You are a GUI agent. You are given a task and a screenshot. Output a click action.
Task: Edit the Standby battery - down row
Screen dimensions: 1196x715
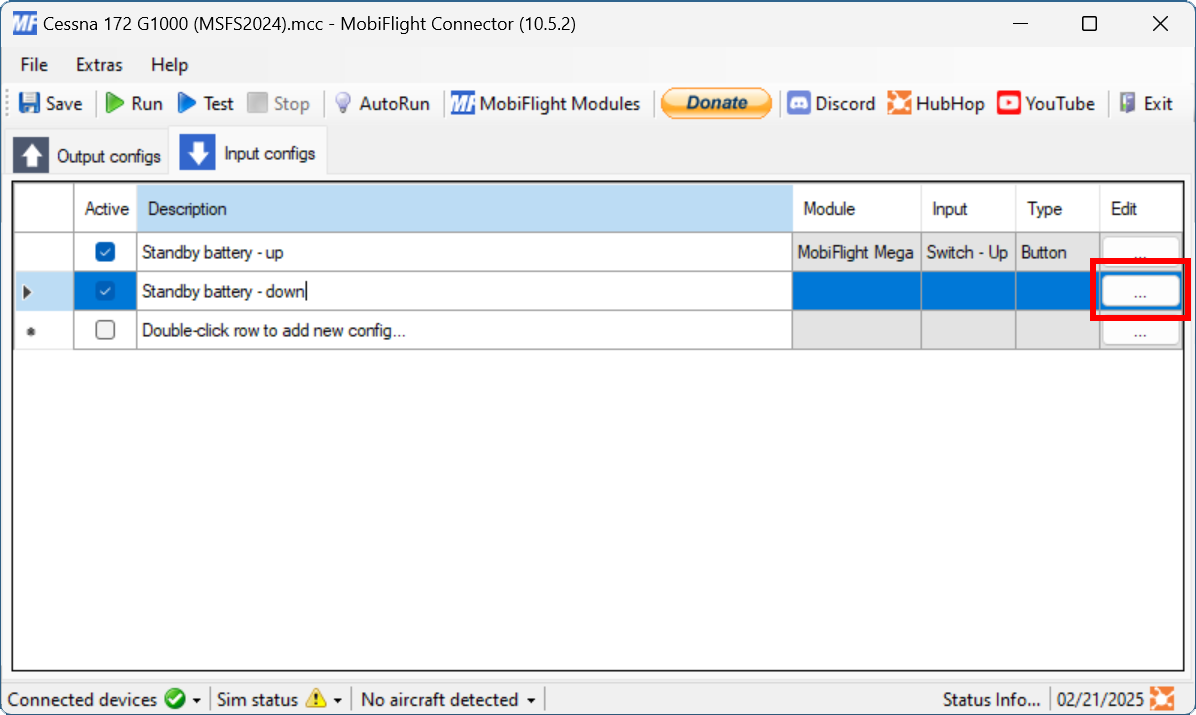(x=1139, y=291)
